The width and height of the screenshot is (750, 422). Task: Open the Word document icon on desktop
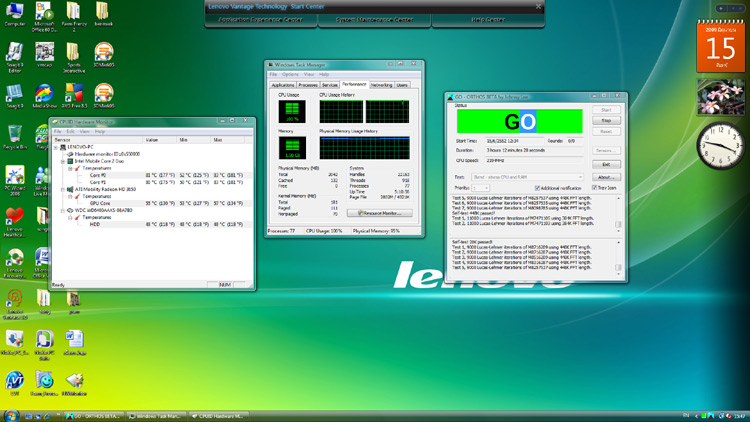click(74, 342)
